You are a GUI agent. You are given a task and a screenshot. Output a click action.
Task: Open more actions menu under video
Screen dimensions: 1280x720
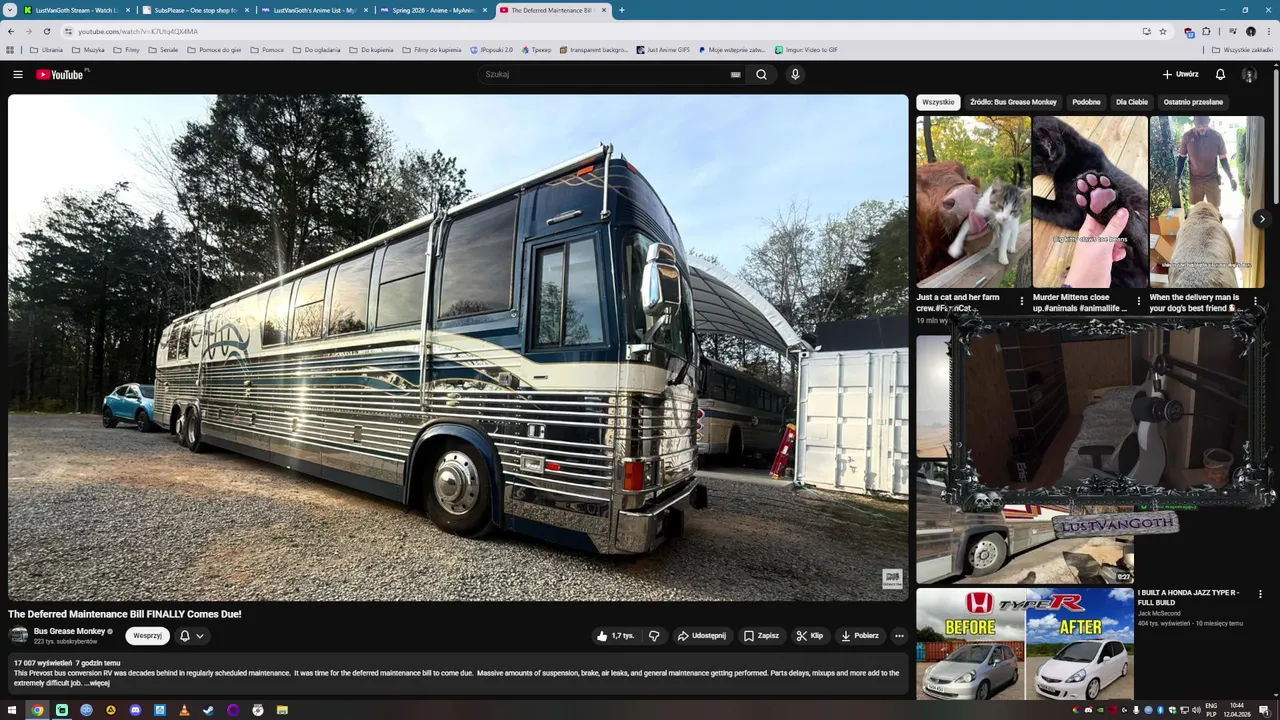(899, 635)
